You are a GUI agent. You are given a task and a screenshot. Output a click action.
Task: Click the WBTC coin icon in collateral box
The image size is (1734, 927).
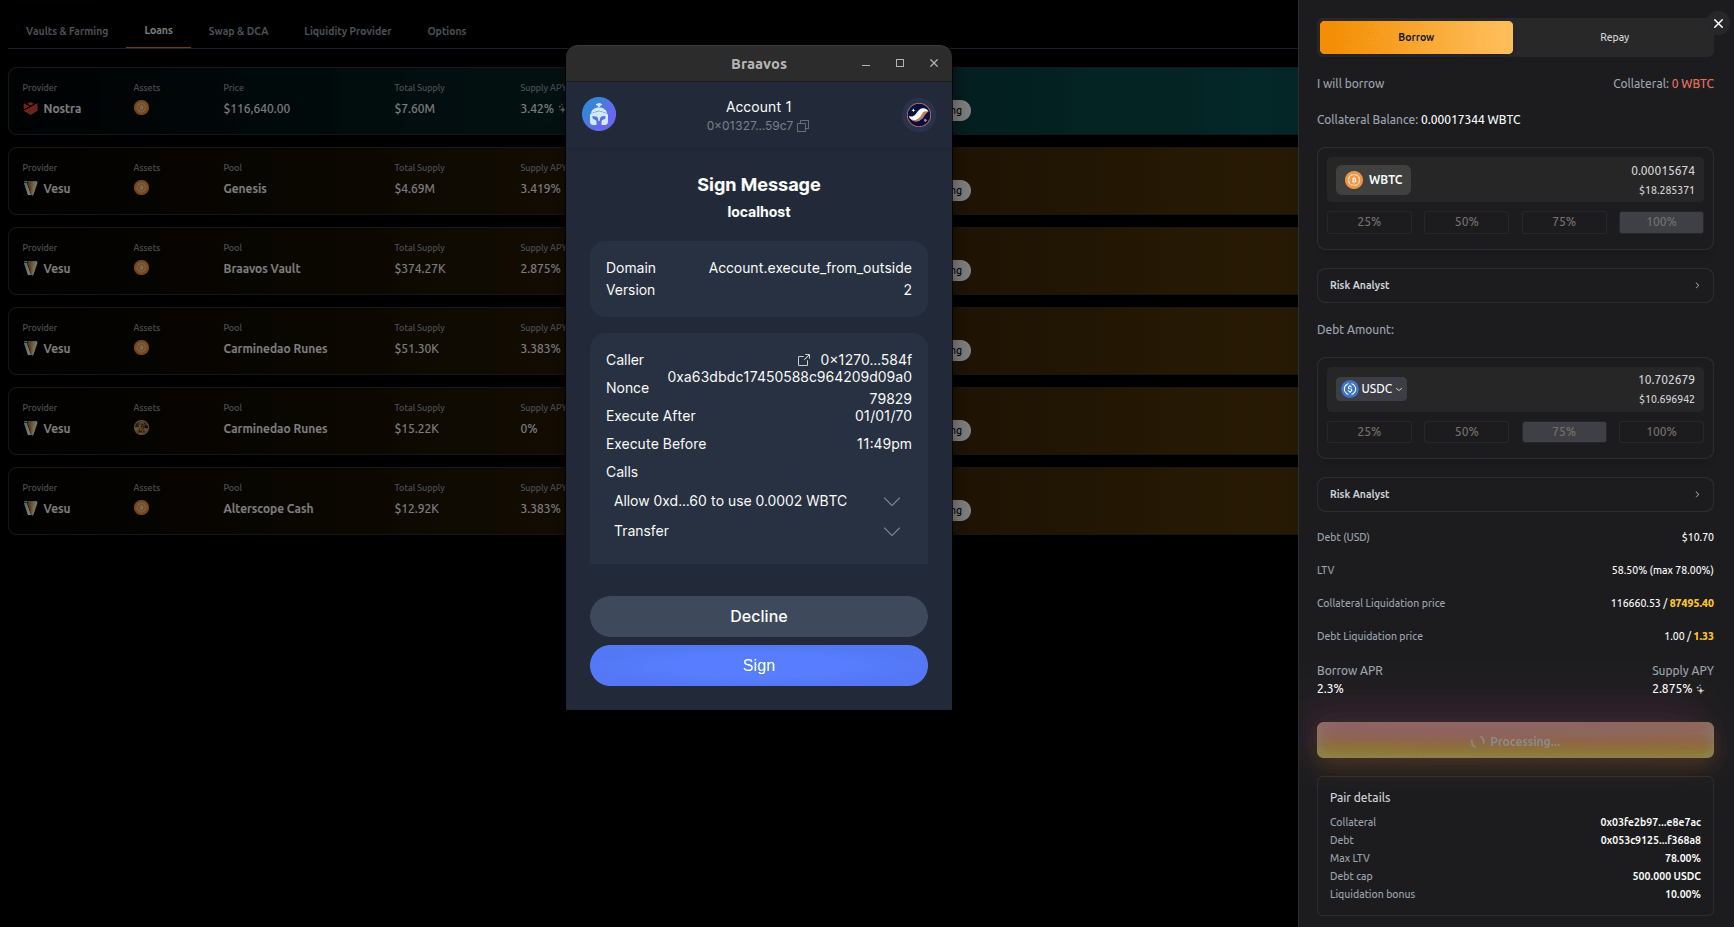click(x=1354, y=180)
